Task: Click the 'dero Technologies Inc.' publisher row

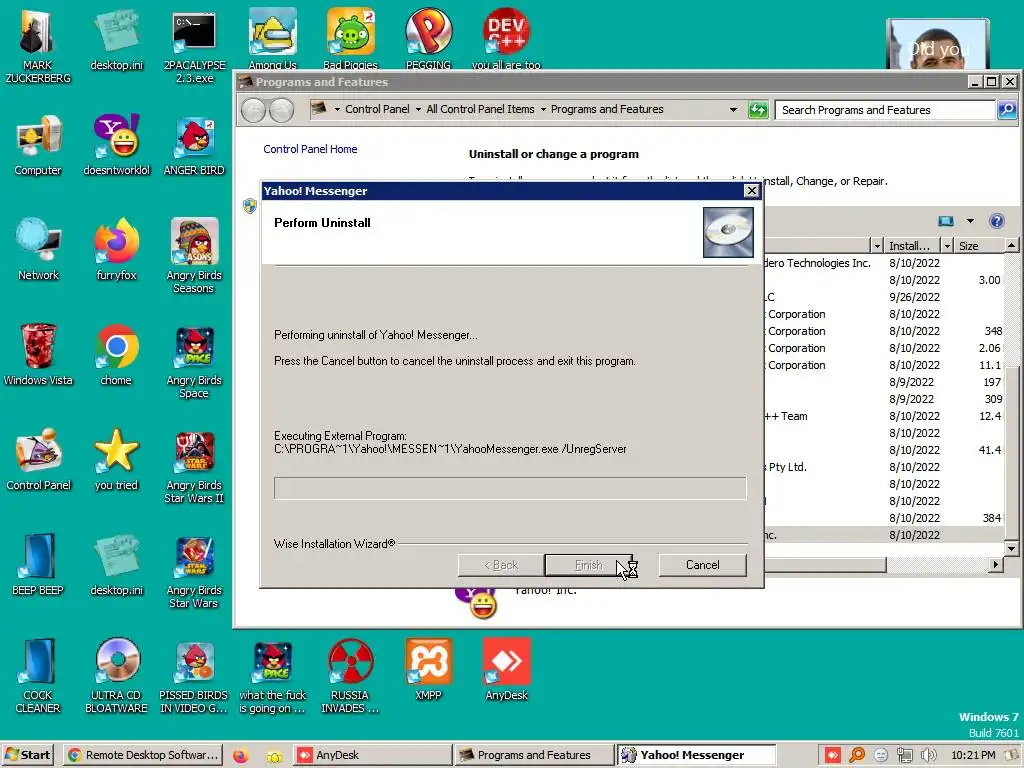Action: pyautogui.click(x=884, y=263)
